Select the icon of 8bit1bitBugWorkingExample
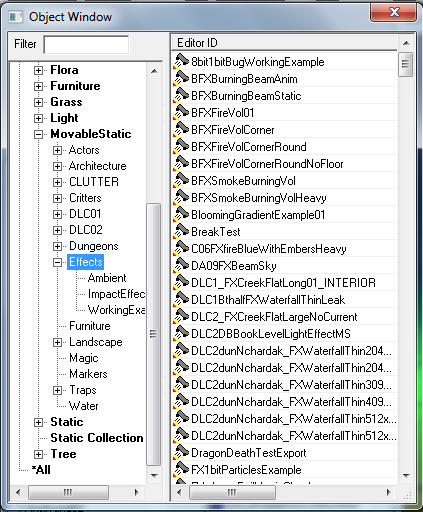The height and width of the screenshot is (512, 423). click(x=181, y=61)
